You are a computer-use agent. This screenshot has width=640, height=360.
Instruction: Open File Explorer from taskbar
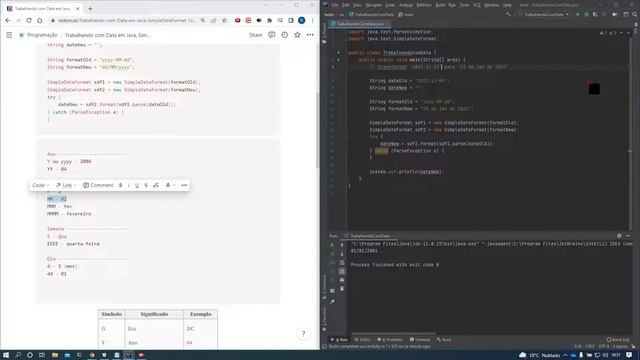click(55, 355)
